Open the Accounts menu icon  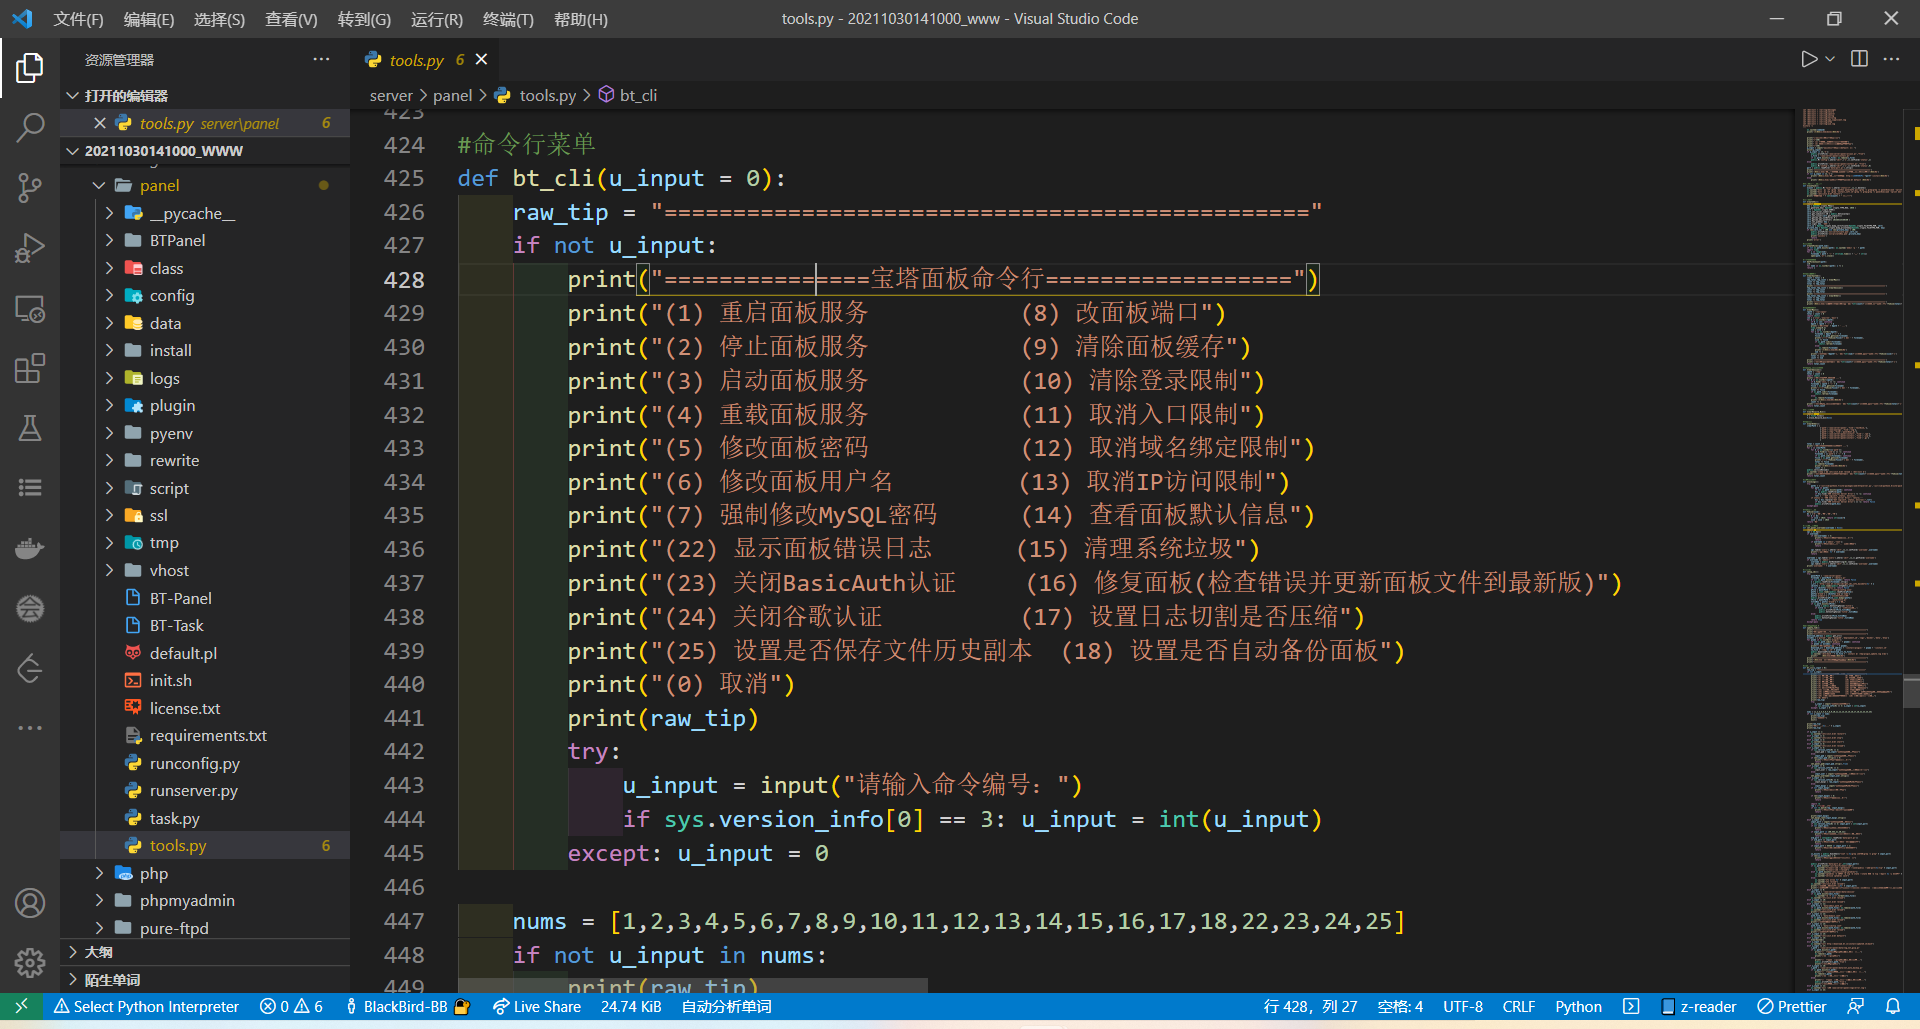pos(30,903)
